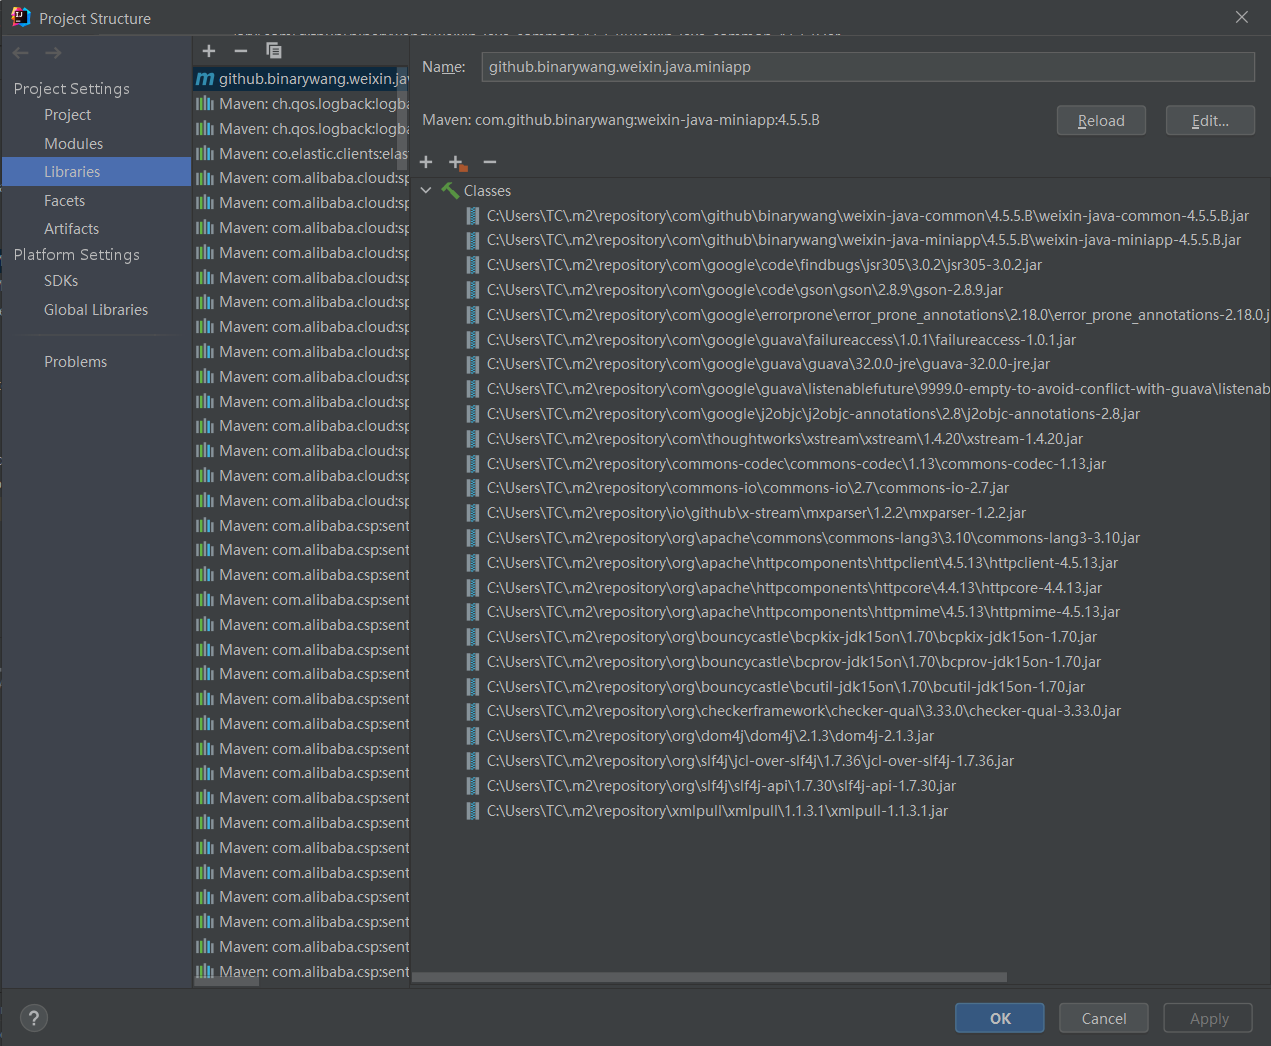The width and height of the screenshot is (1271, 1046).
Task: Select bcutil-jdk15on-1.70.jar entry
Action: [777, 687]
